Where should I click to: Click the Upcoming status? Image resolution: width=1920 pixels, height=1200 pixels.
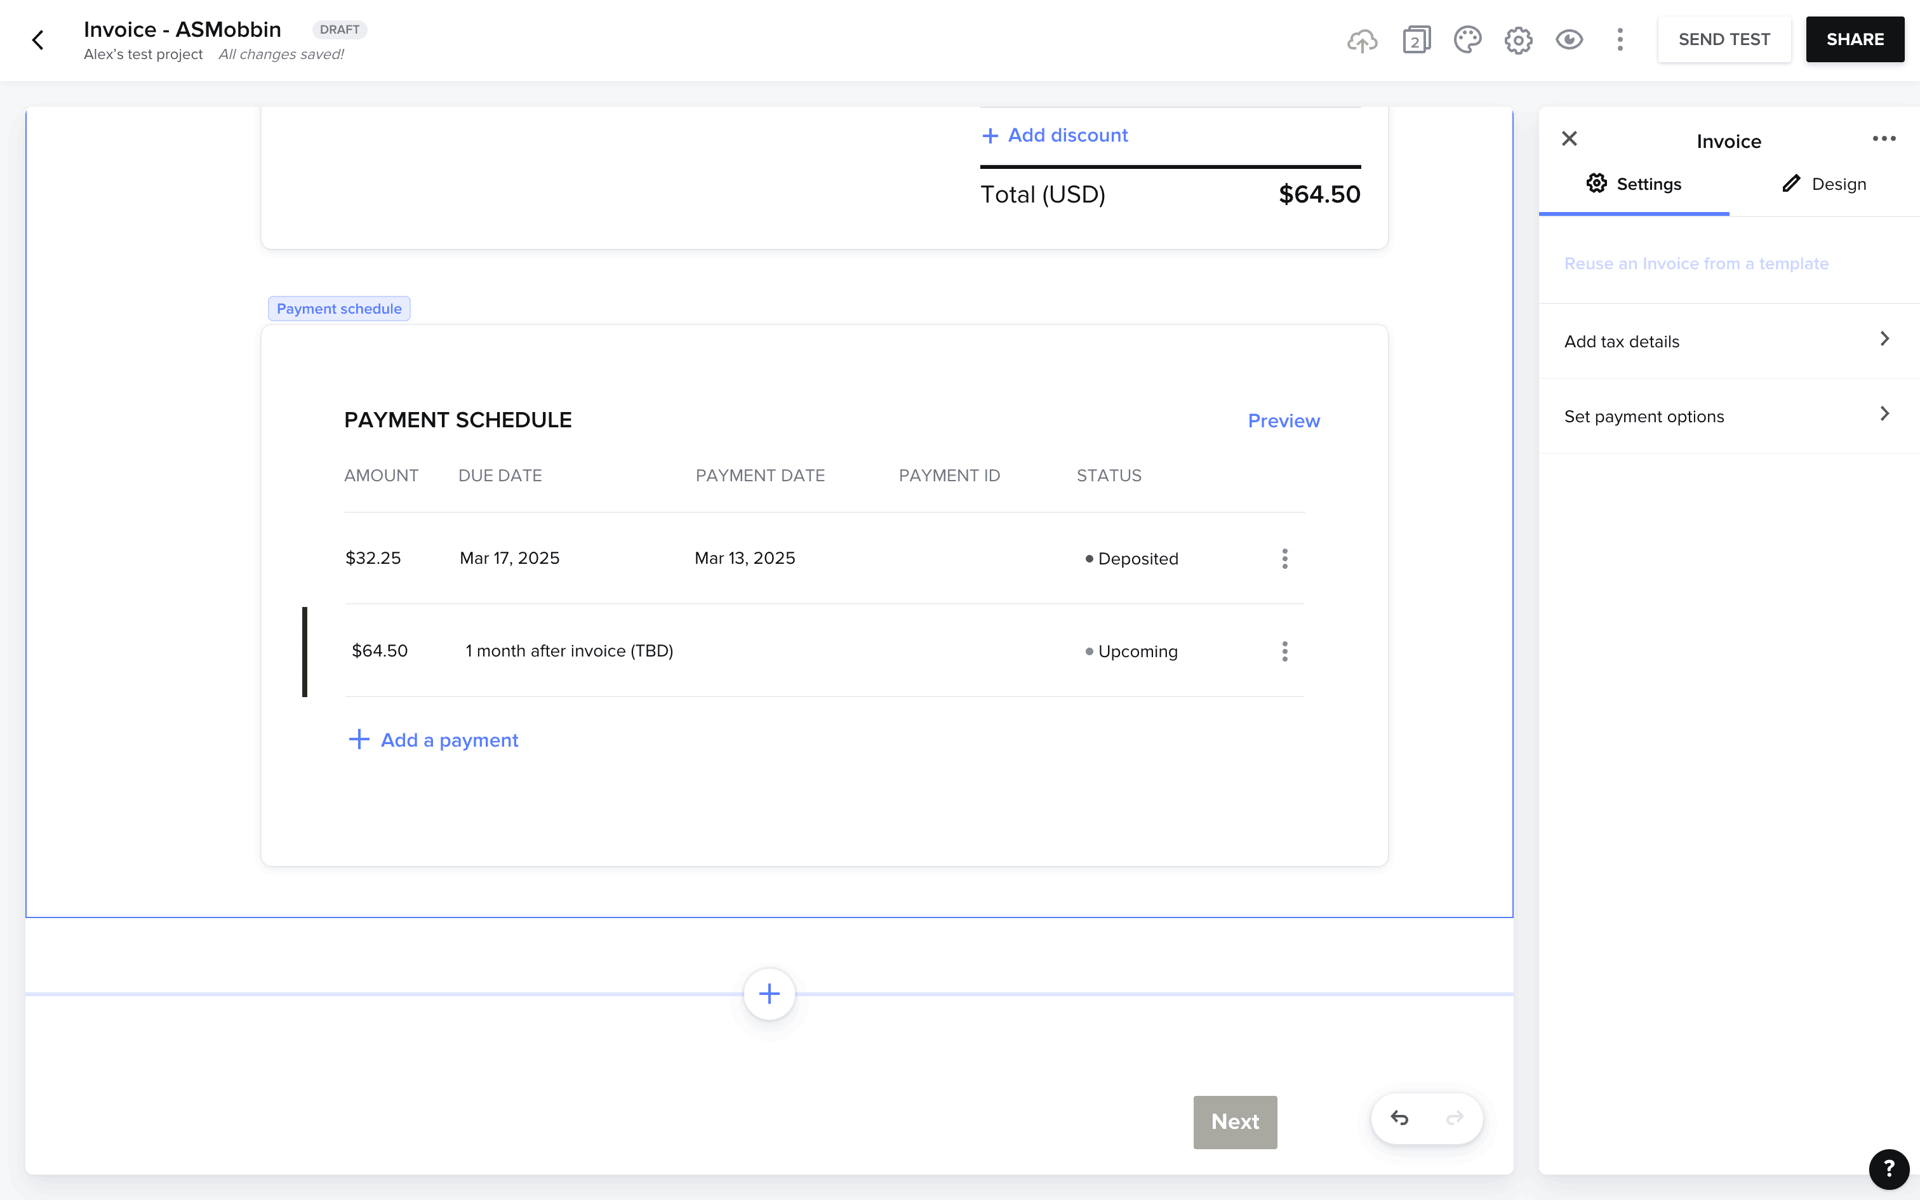tap(1132, 652)
